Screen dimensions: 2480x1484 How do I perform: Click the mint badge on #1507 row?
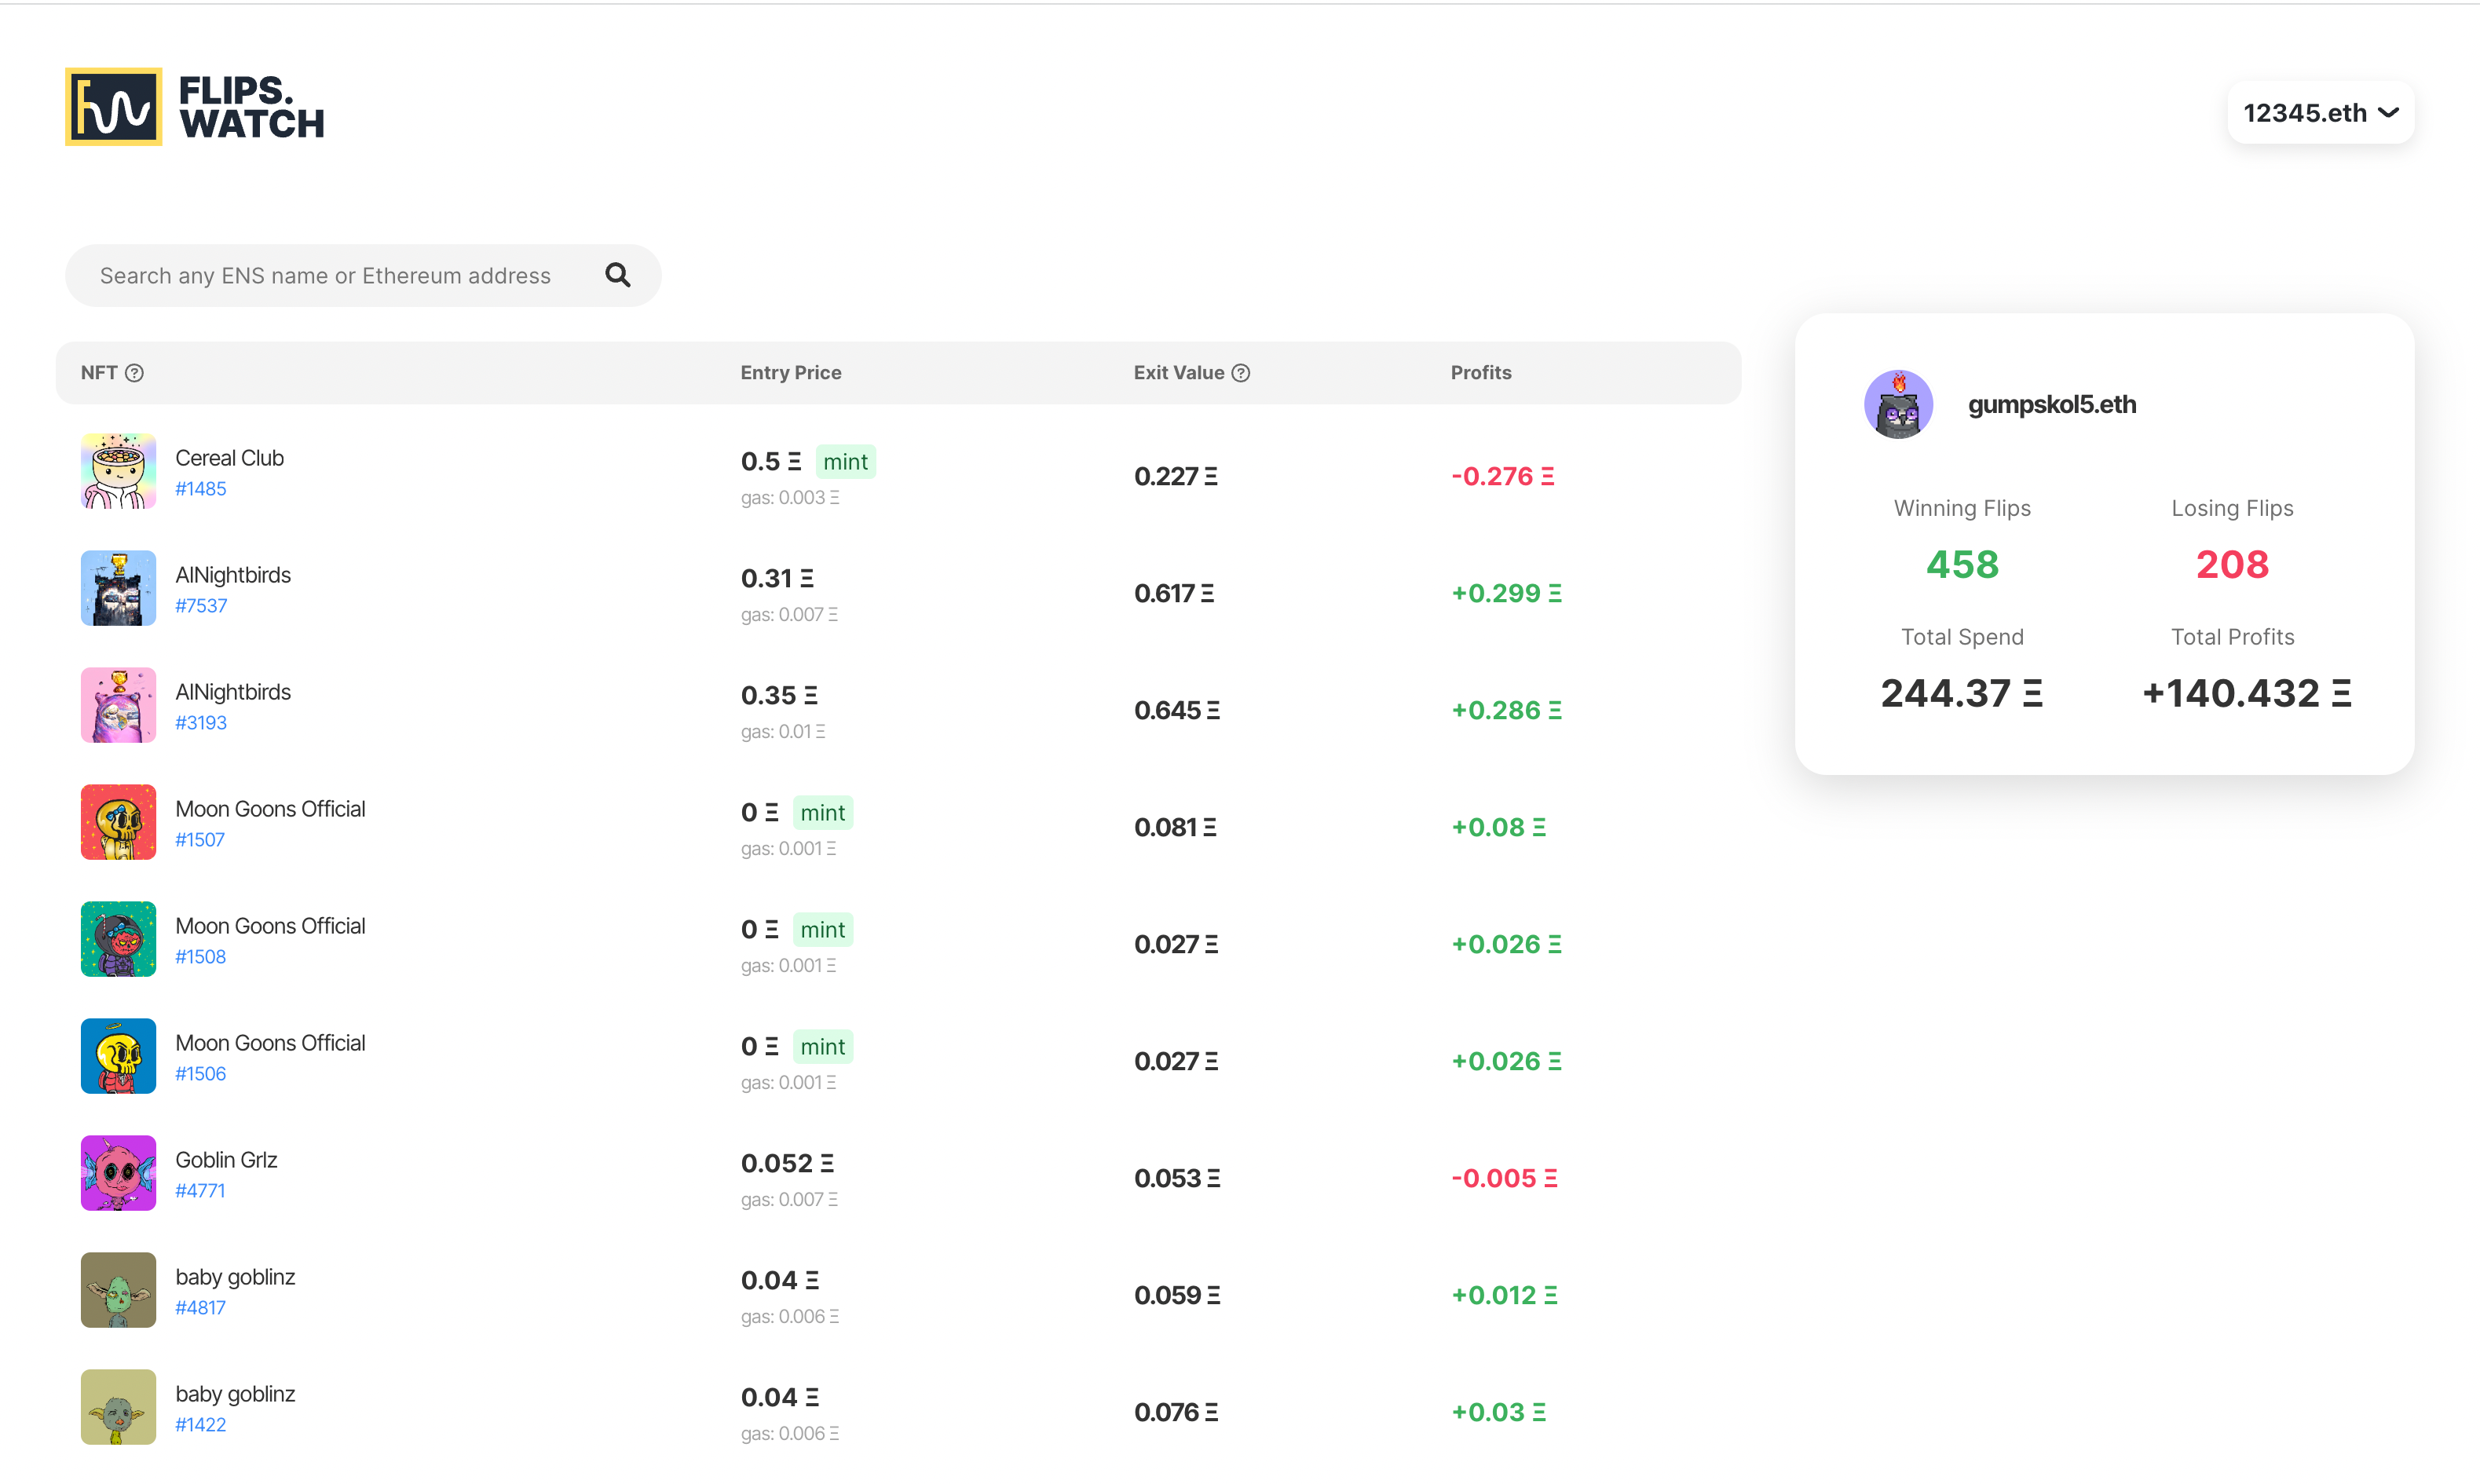823,813
